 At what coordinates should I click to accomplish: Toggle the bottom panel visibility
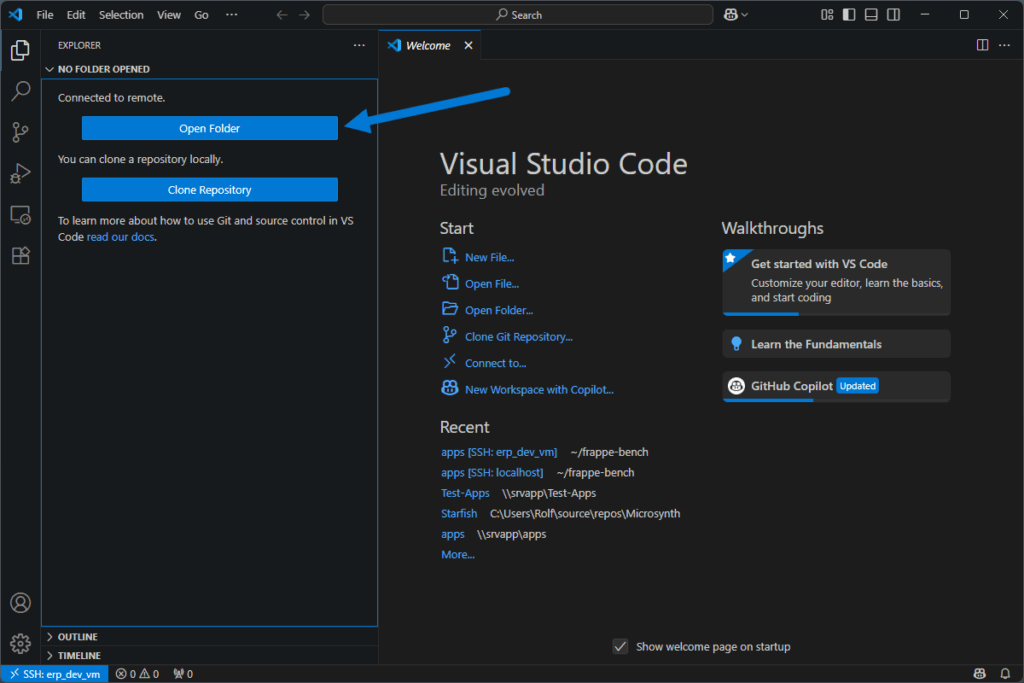(871, 14)
